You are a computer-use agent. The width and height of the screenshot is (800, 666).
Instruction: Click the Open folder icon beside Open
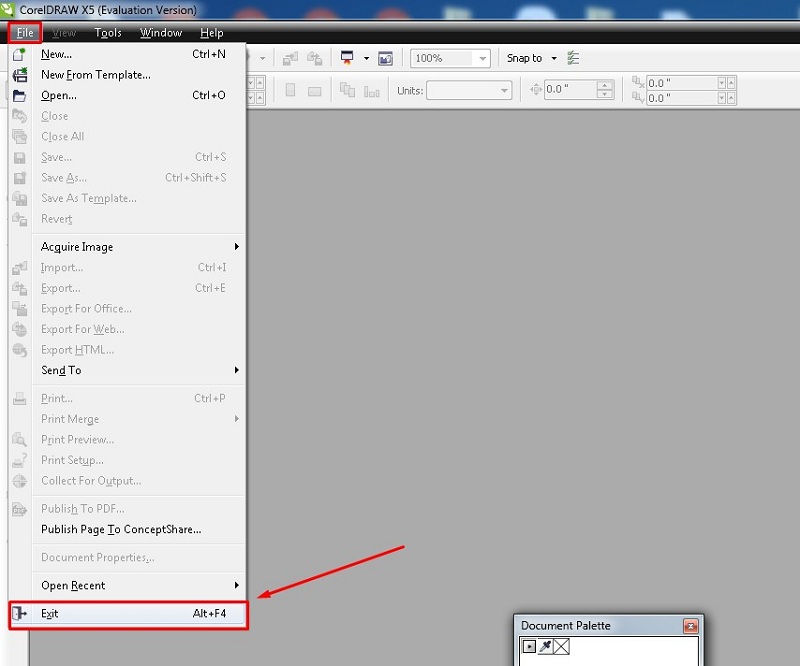pyautogui.click(x=20, y=95)
